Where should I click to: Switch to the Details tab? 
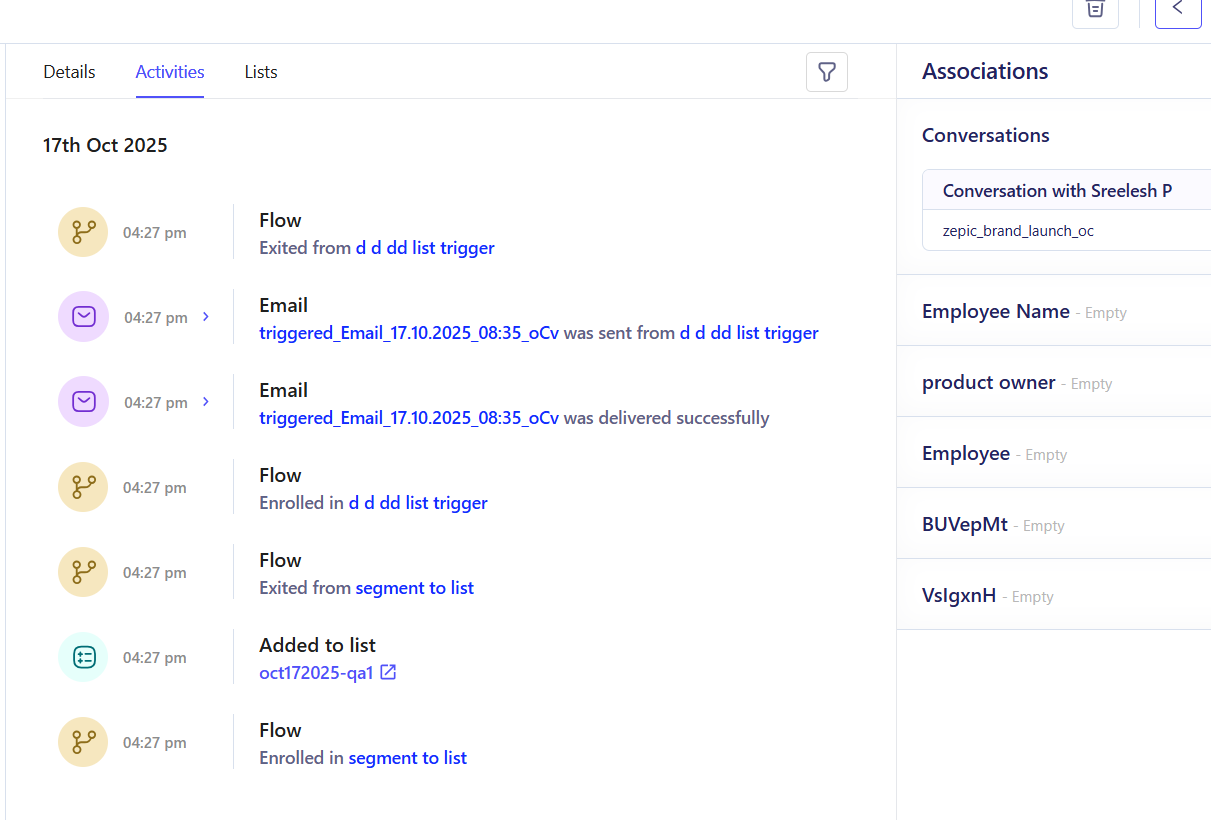pyautogui.click(x=69, y=72)
